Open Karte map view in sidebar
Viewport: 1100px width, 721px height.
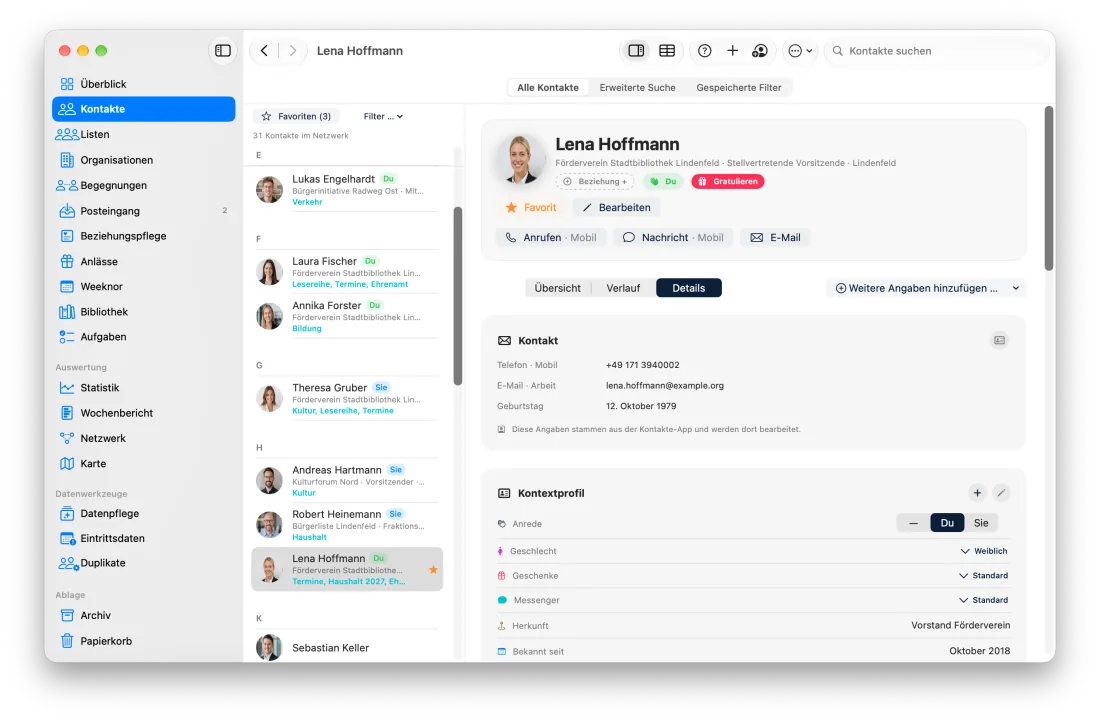[144, 464]
